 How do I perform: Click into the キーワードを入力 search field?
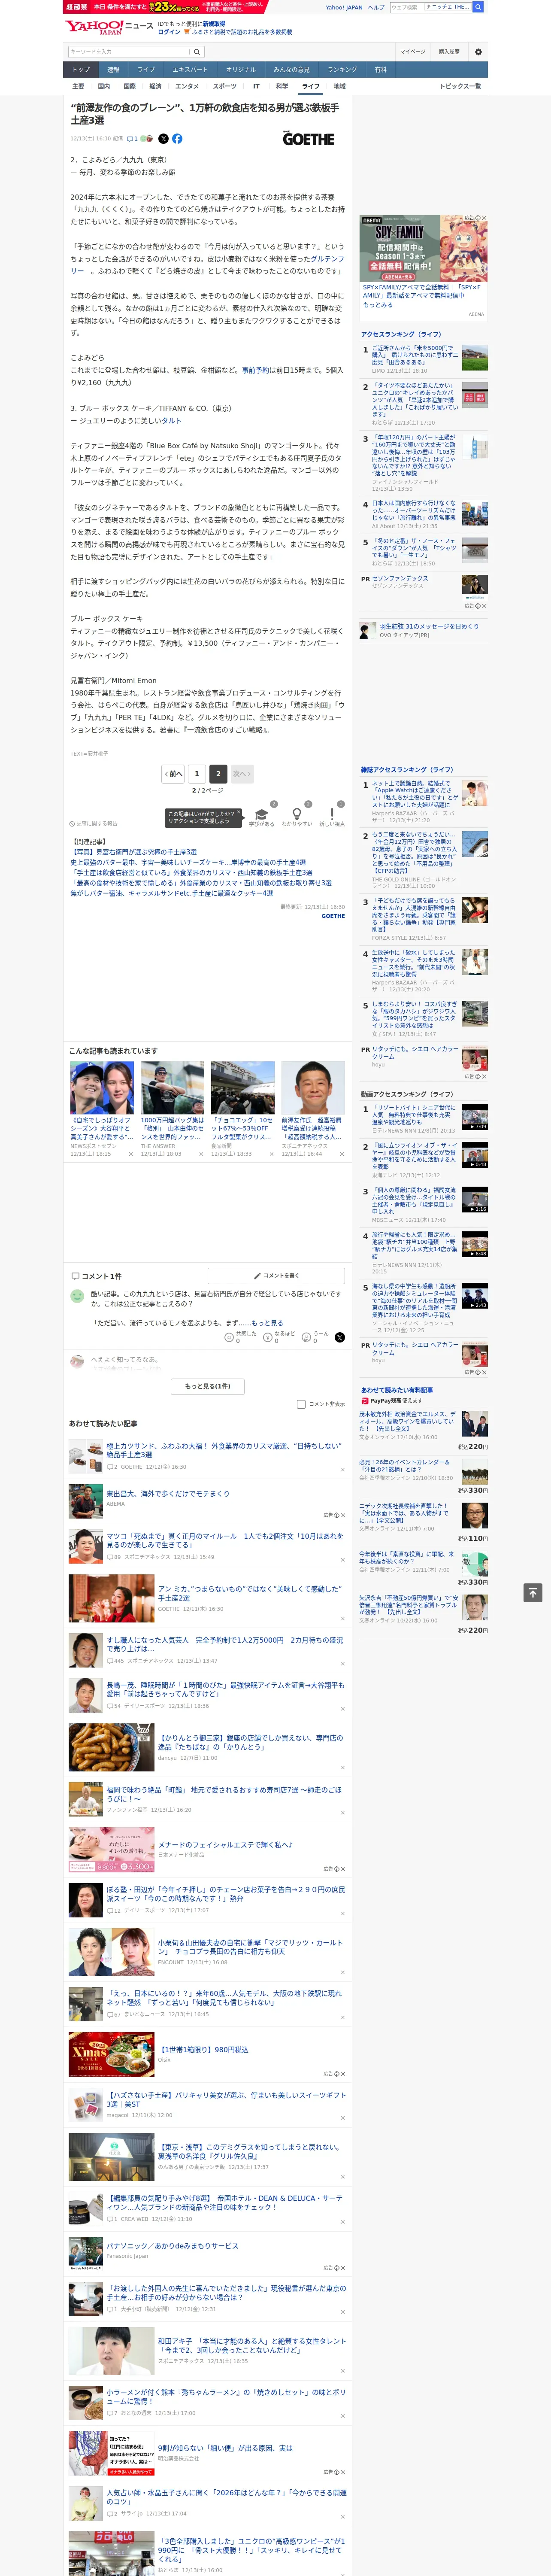[128, 51]
